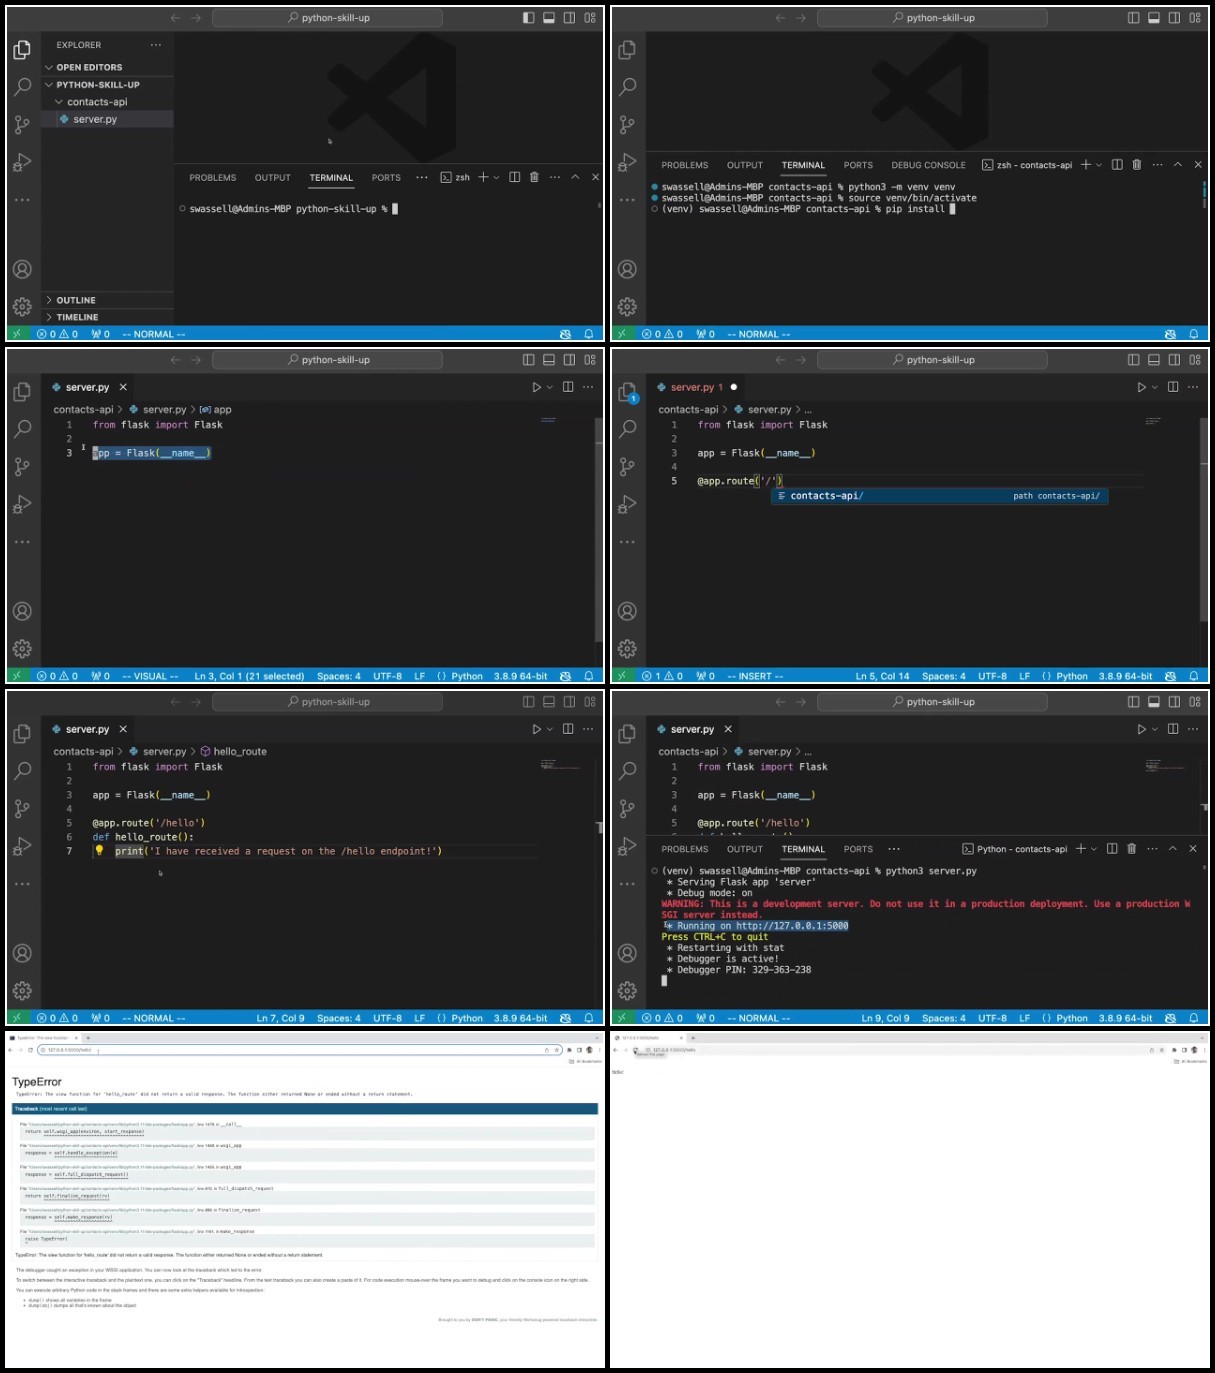Image resolution: width=1215 pixels, height=1373 pixels.
Task: Kill terminal with trash icon in zsh window
Action: pyautogui.click(x=534, y=177)
